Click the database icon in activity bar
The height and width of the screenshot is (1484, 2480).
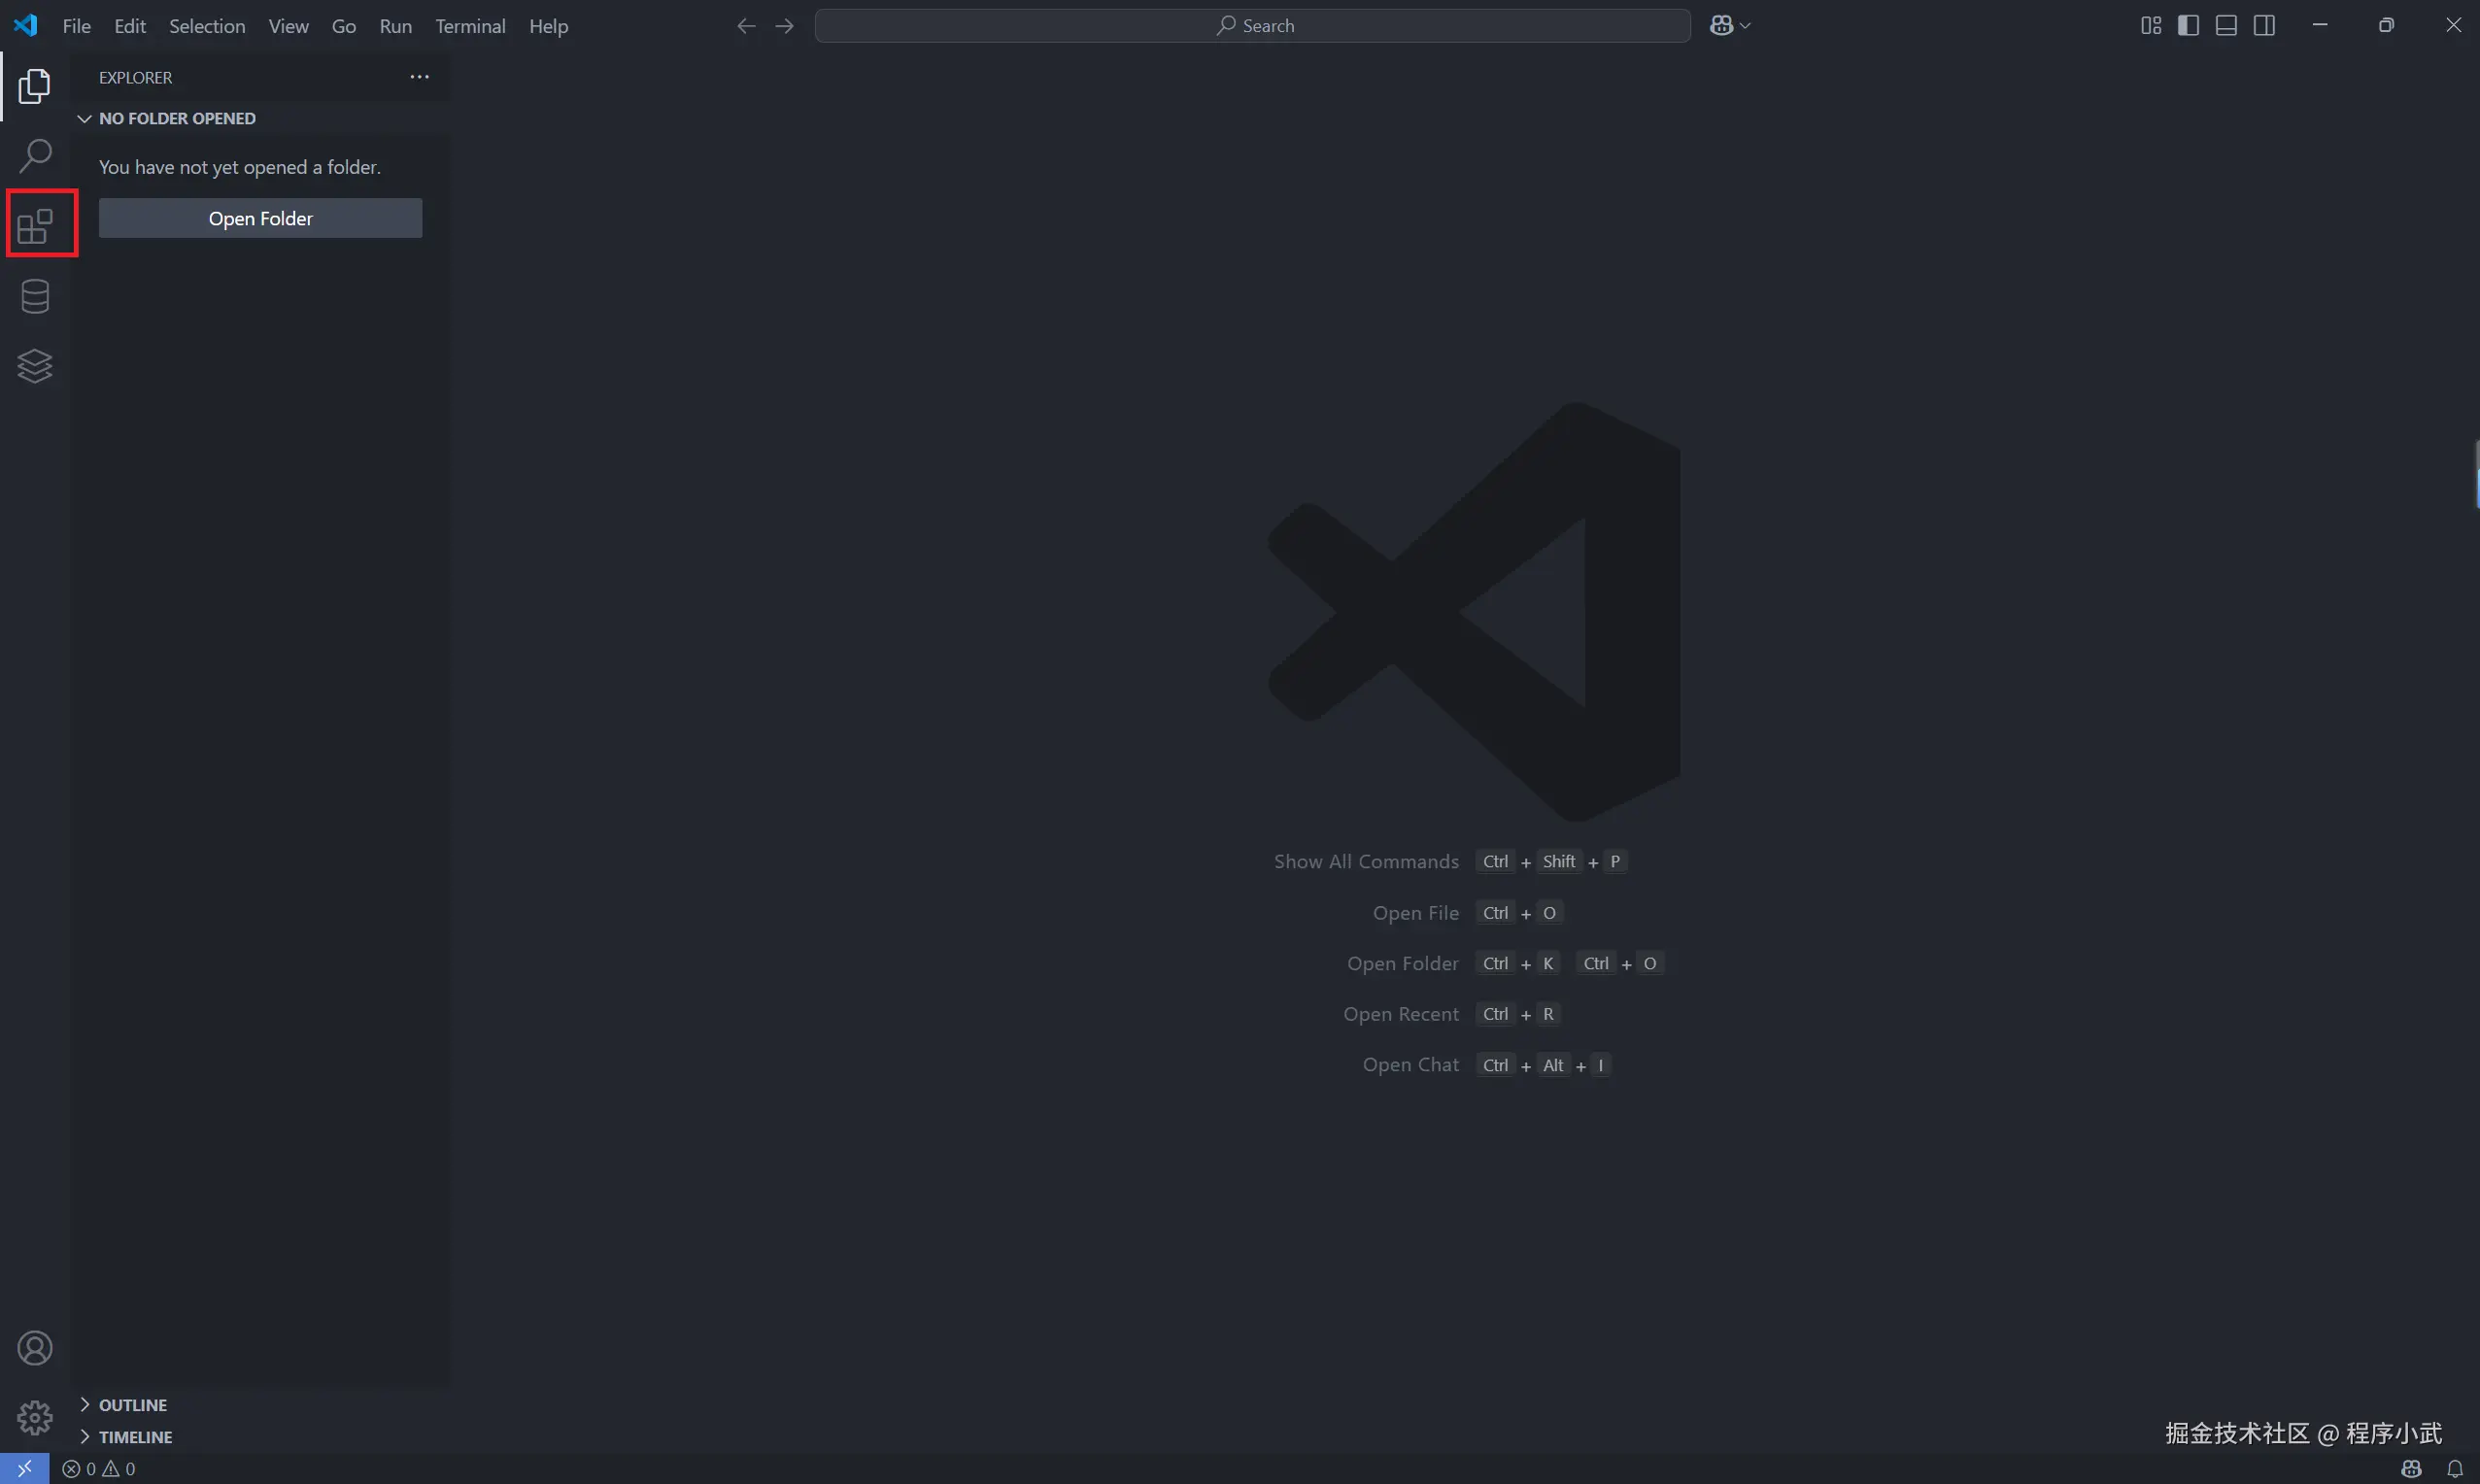pos(35,296)
